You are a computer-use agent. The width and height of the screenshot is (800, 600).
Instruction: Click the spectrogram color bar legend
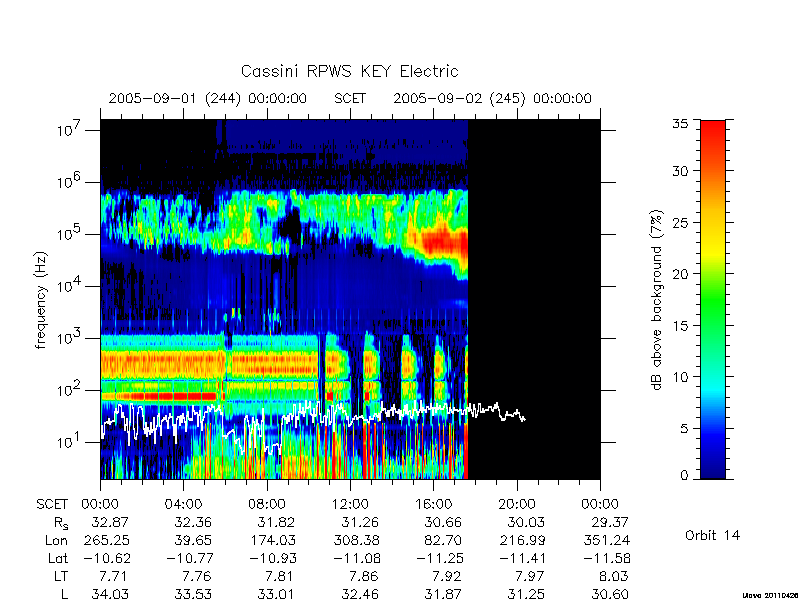click(713, 299)
